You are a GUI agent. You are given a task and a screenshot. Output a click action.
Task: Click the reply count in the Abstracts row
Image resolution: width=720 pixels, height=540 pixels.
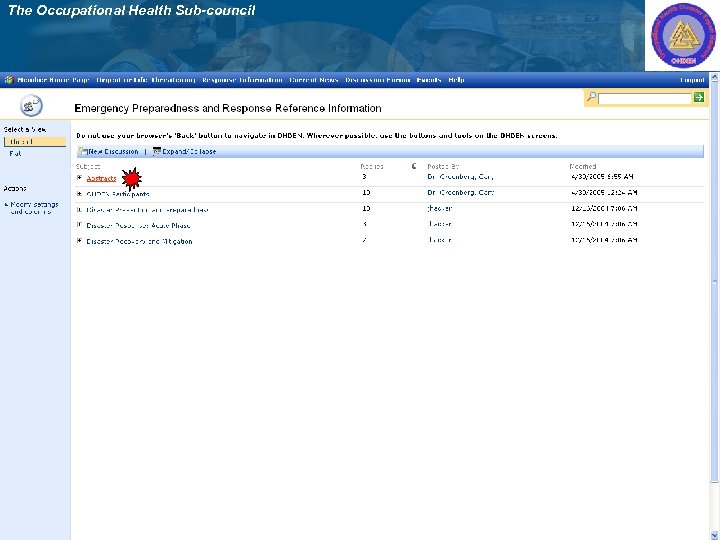point(364,176)
